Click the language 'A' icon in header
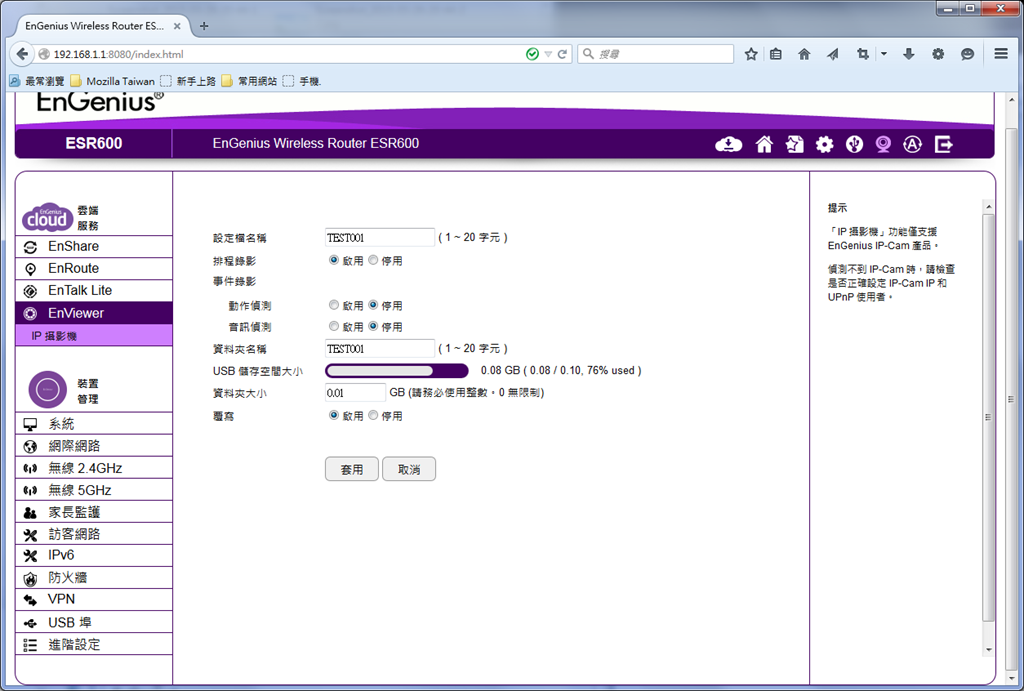Screen dimensions: 1024x691 point(912,144)
